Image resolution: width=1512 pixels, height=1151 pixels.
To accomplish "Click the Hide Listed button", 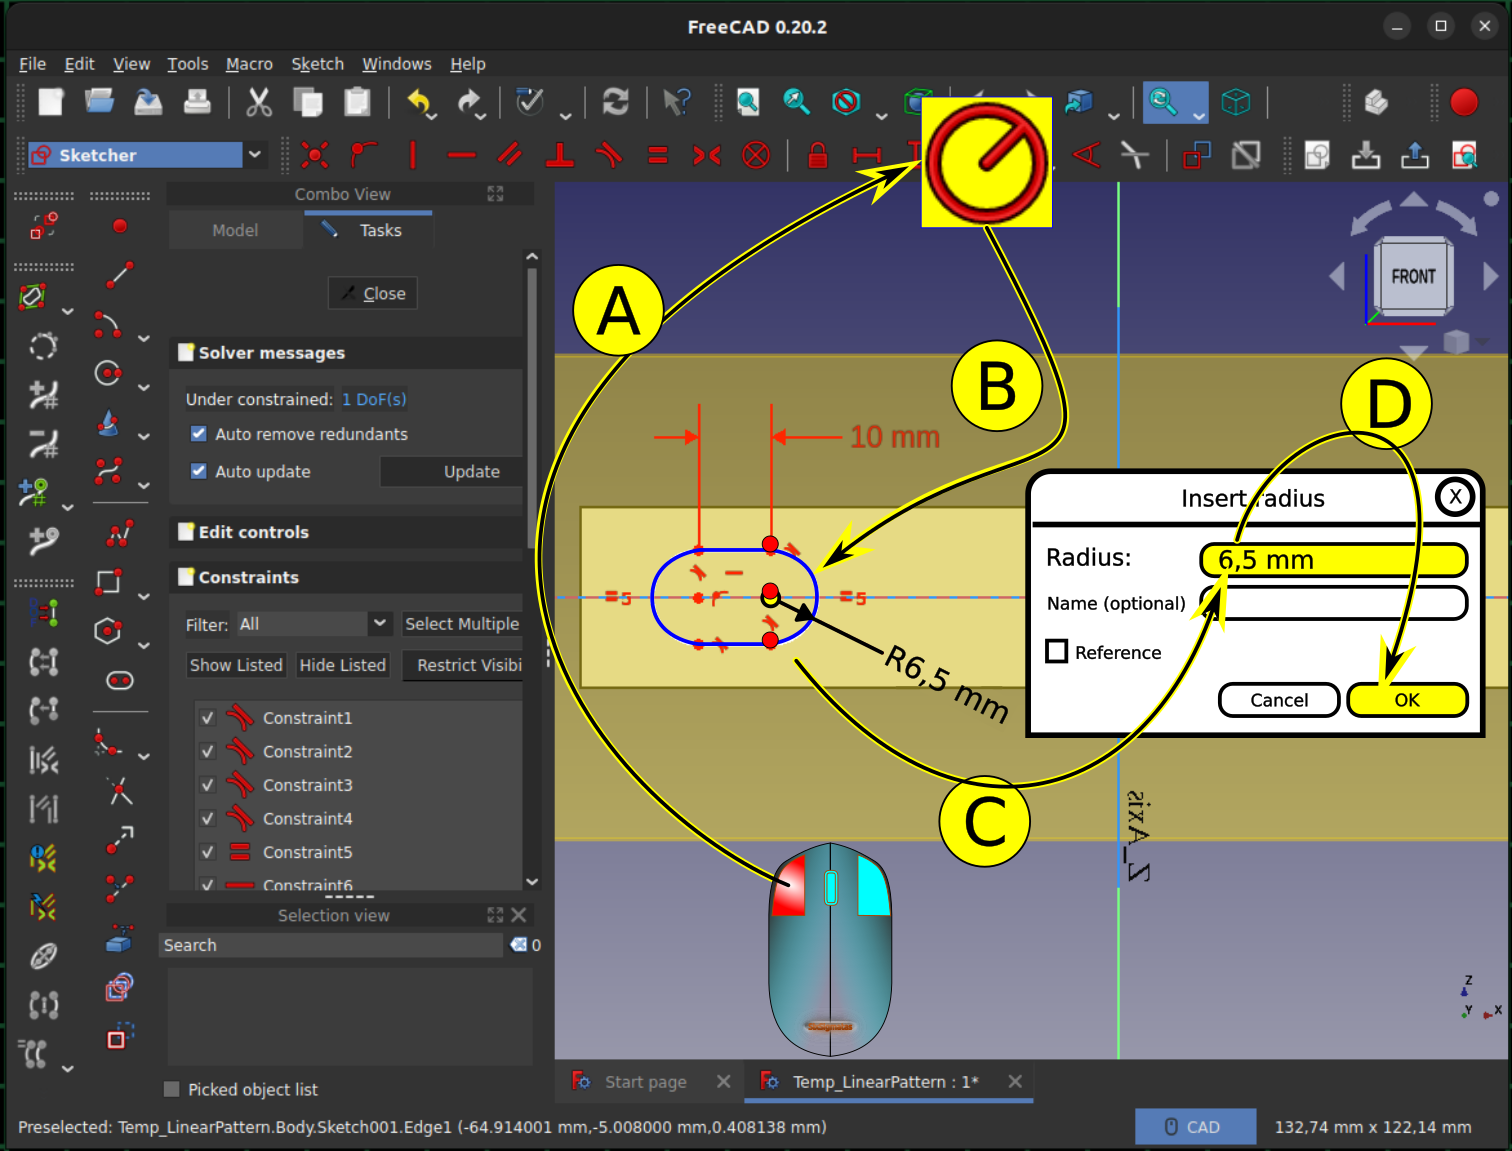I will pyautogui.click(x=342, y=665).
